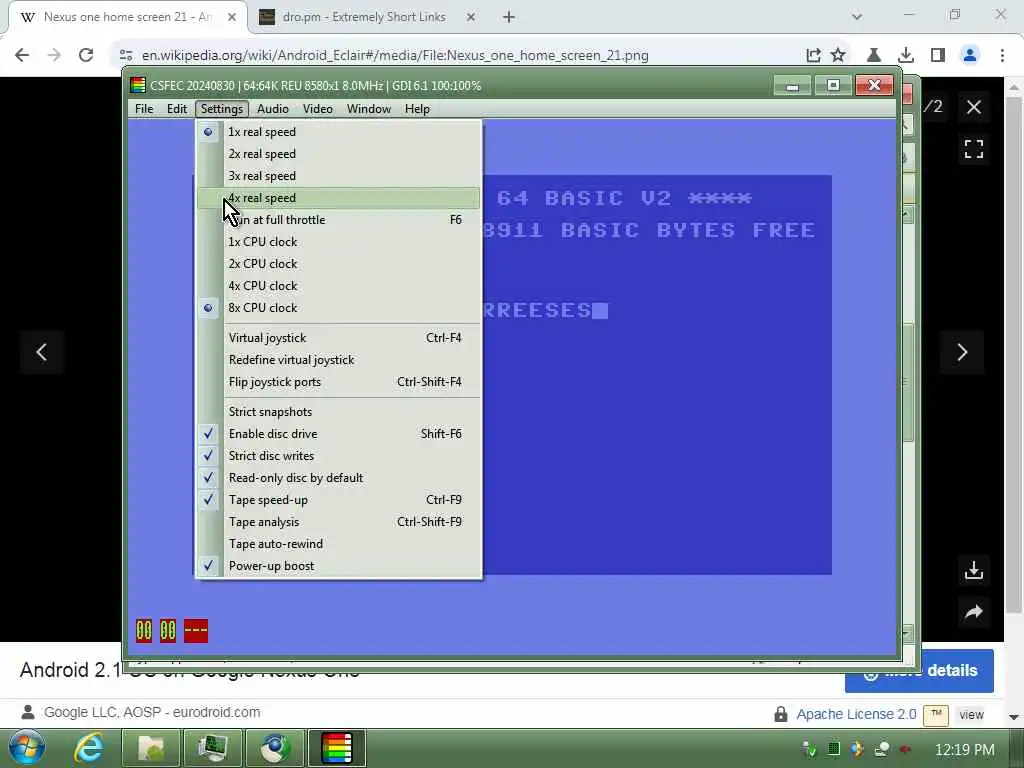Toggle Power-up boost
This screenshot has height=768, width=1024.
click(x=338, y=566)
